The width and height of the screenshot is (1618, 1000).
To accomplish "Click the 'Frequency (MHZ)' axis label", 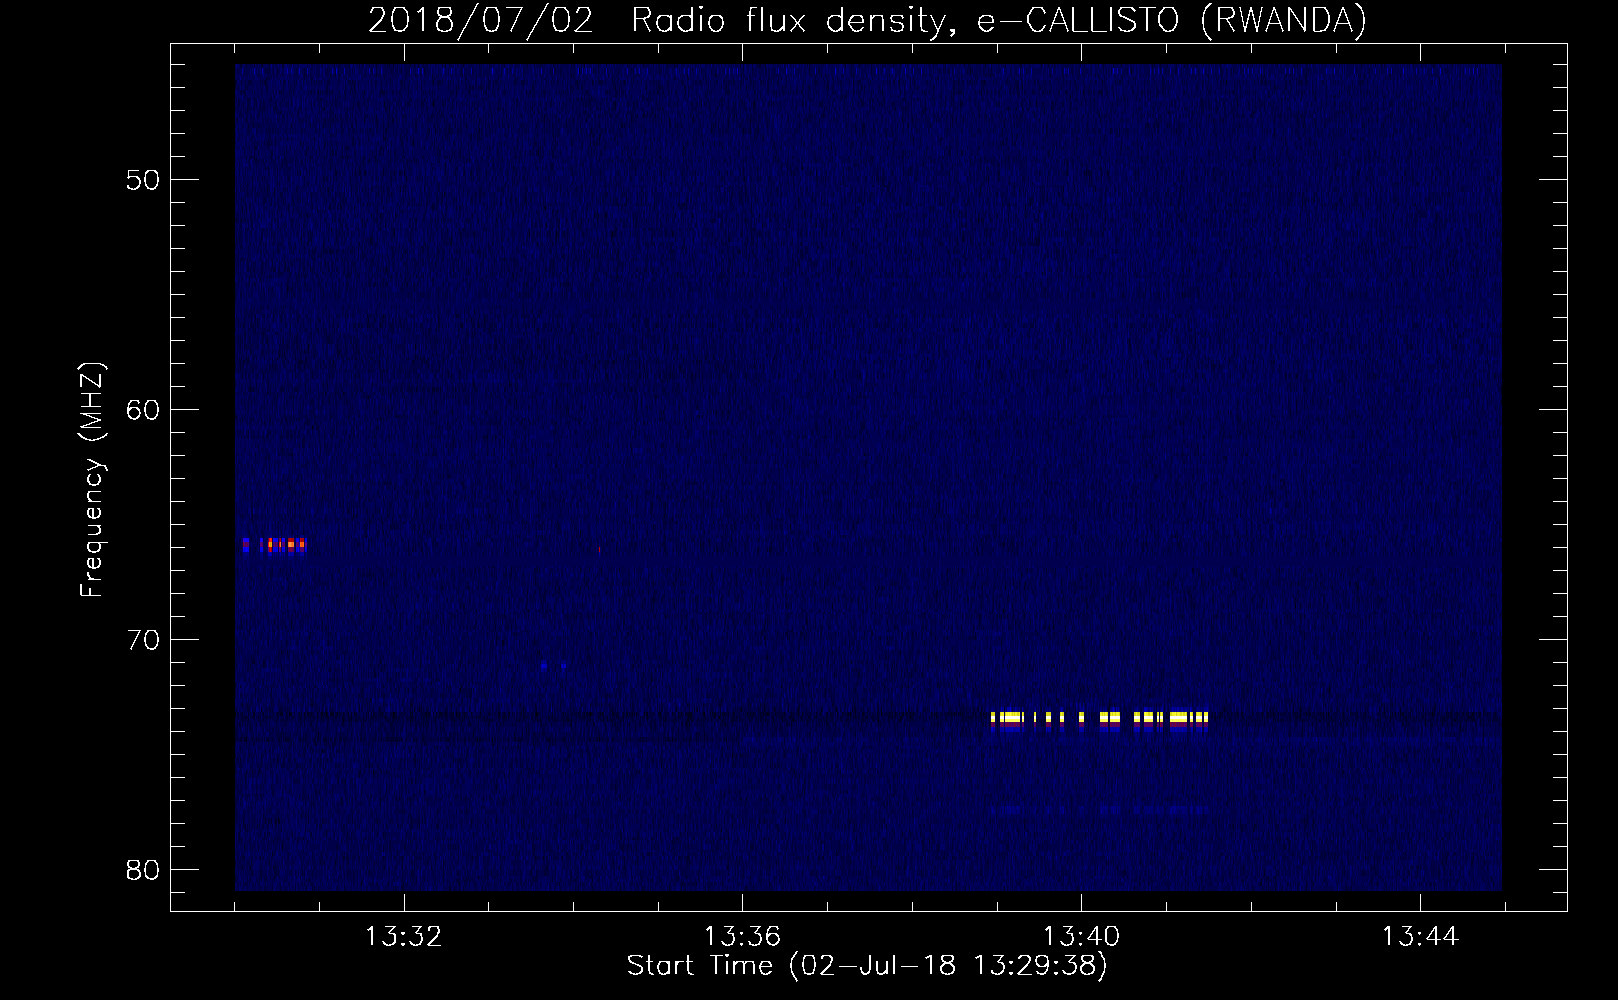I will (x=91, y=480).
